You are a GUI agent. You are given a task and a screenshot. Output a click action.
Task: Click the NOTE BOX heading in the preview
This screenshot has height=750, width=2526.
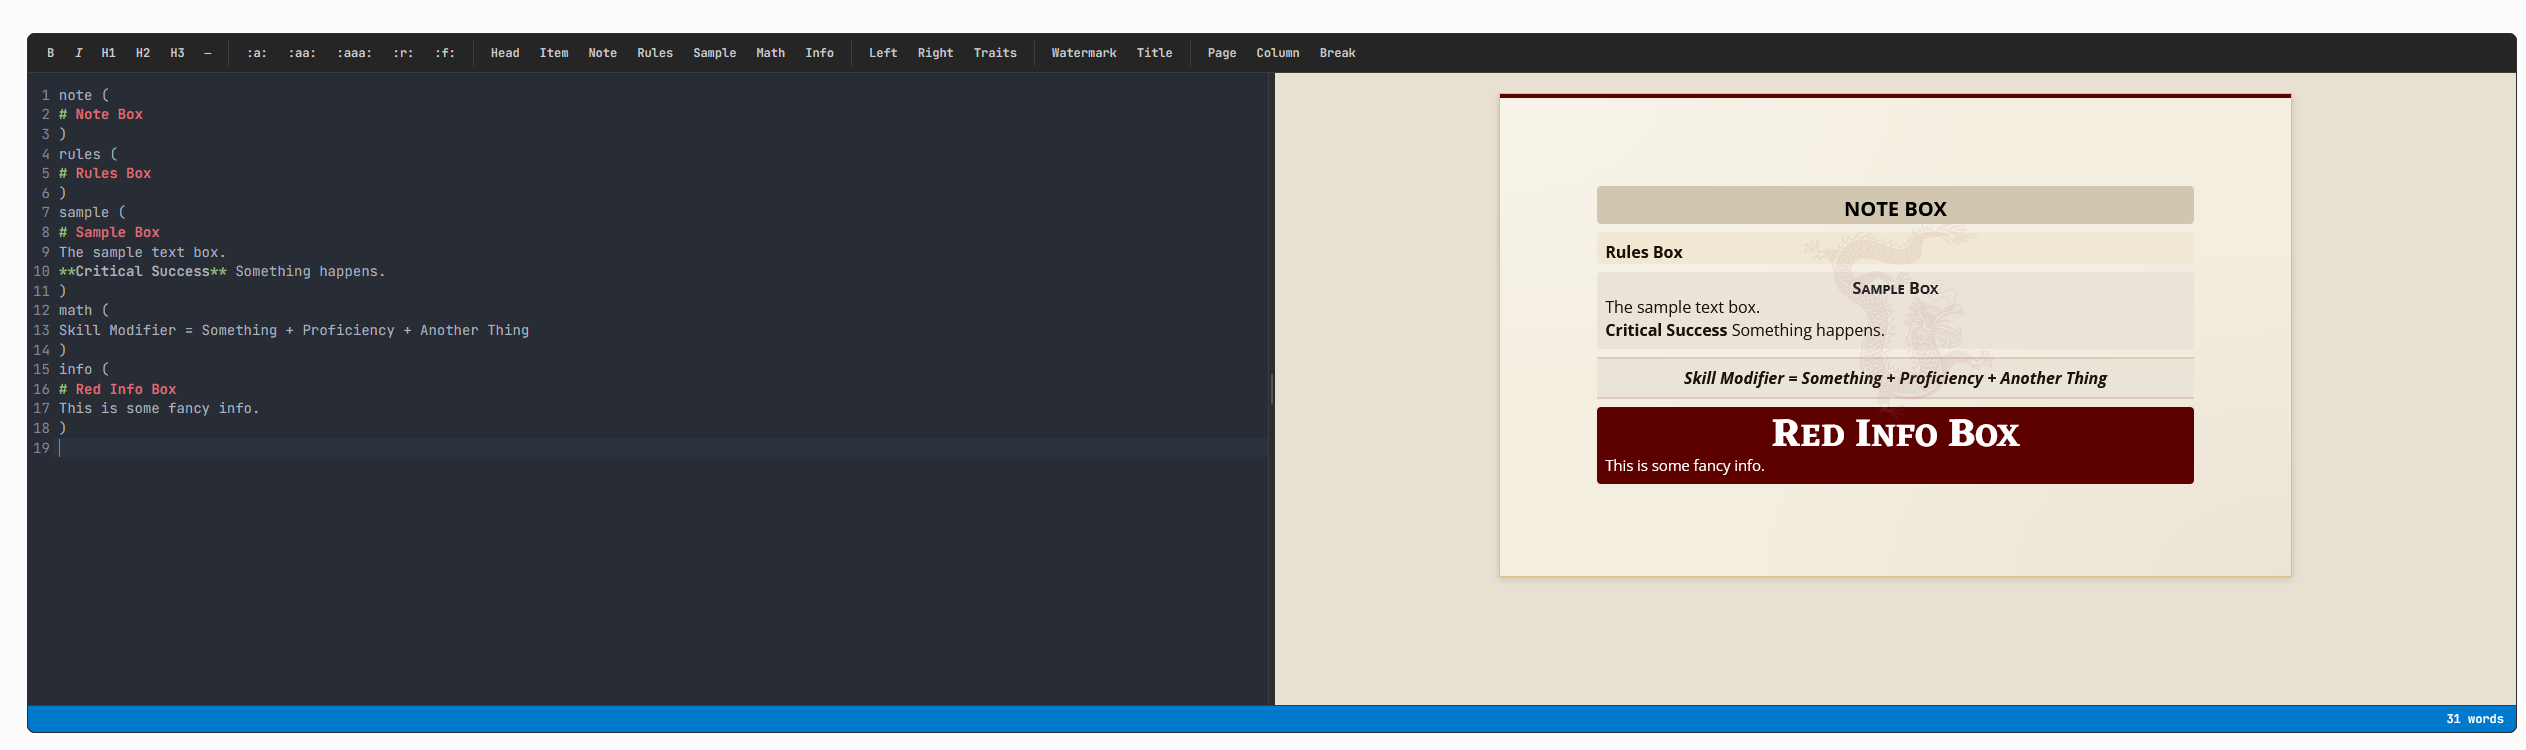click(1895, 209)
